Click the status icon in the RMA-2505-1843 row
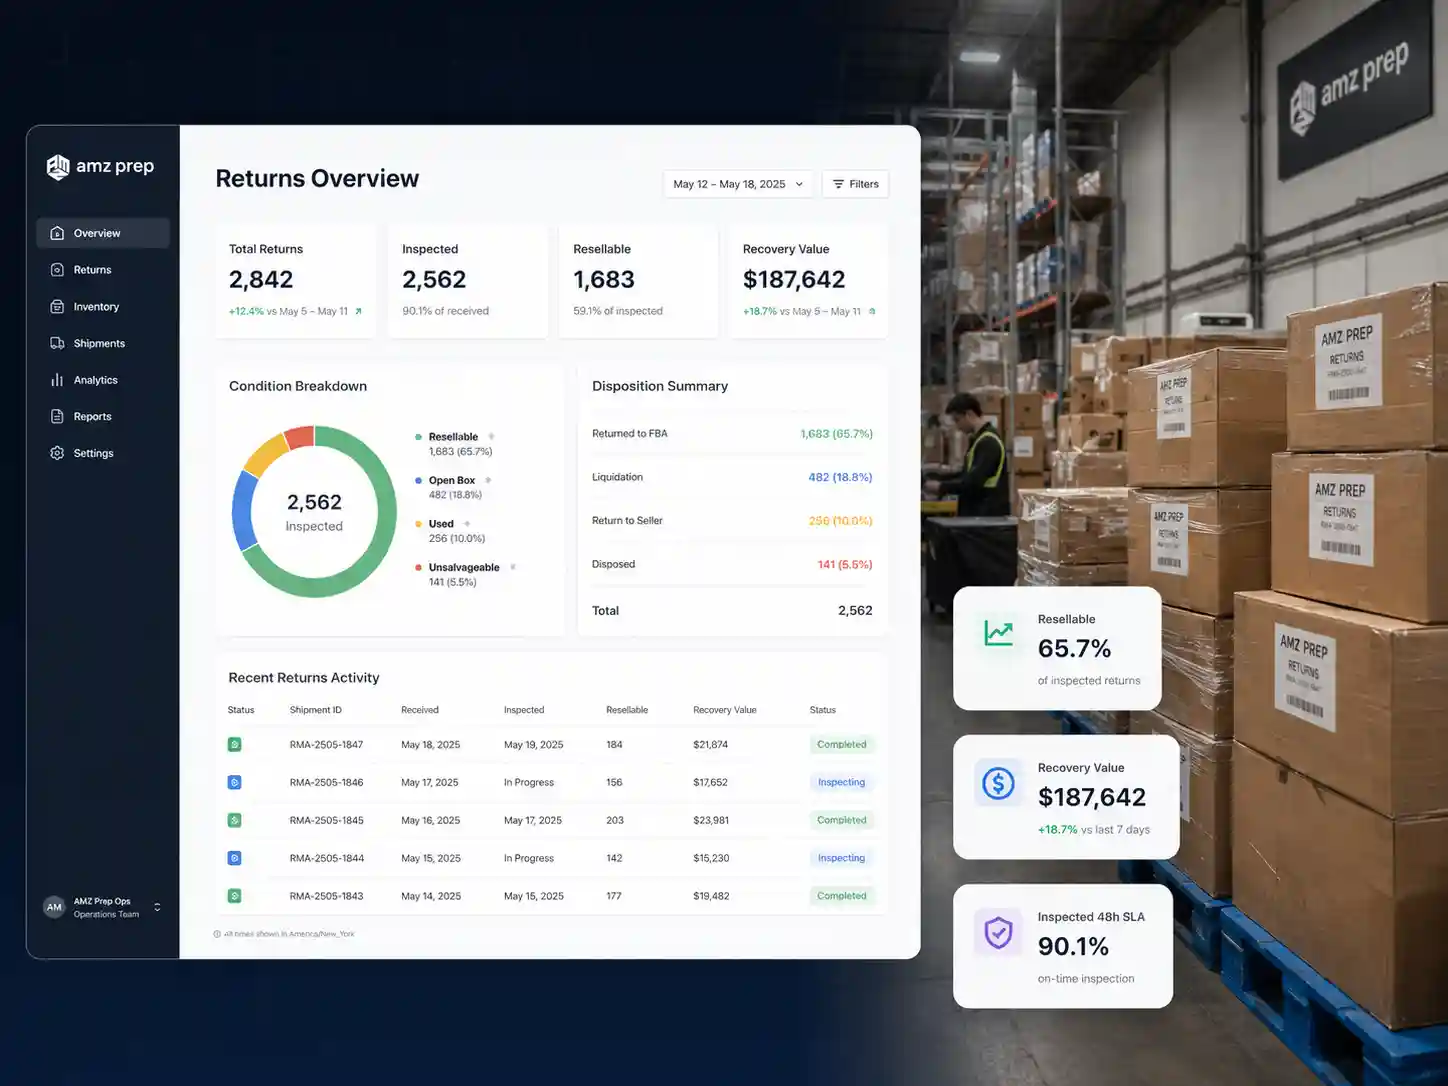The width and height of the screenshot is (1448, 1086). point(235,896)
